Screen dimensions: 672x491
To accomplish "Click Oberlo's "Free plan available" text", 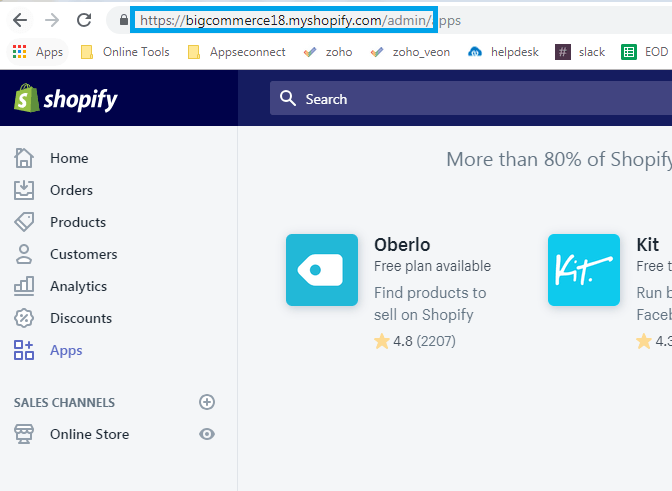I will [432, 266].
